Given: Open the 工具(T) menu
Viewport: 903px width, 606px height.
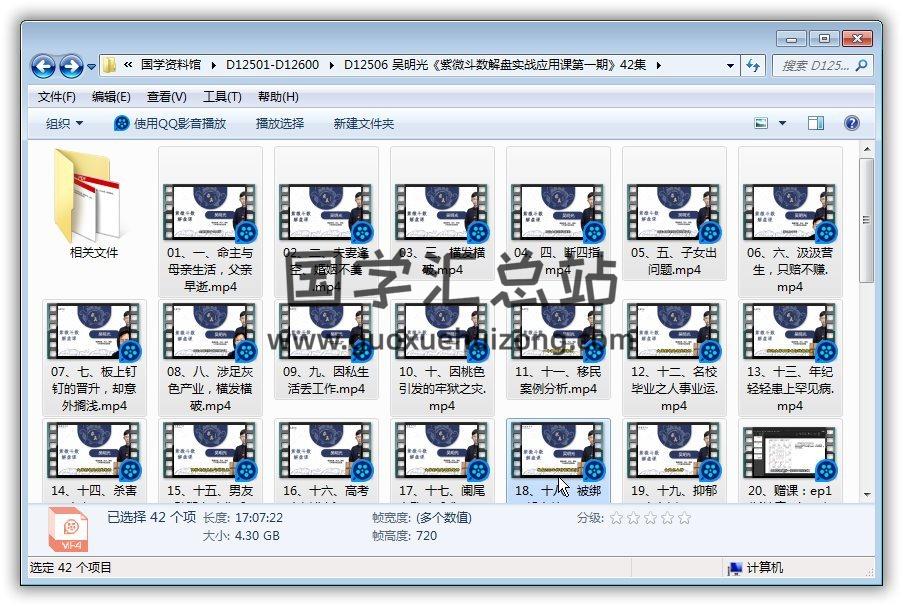Looking at the screenshot, I should tap(222, 97).
